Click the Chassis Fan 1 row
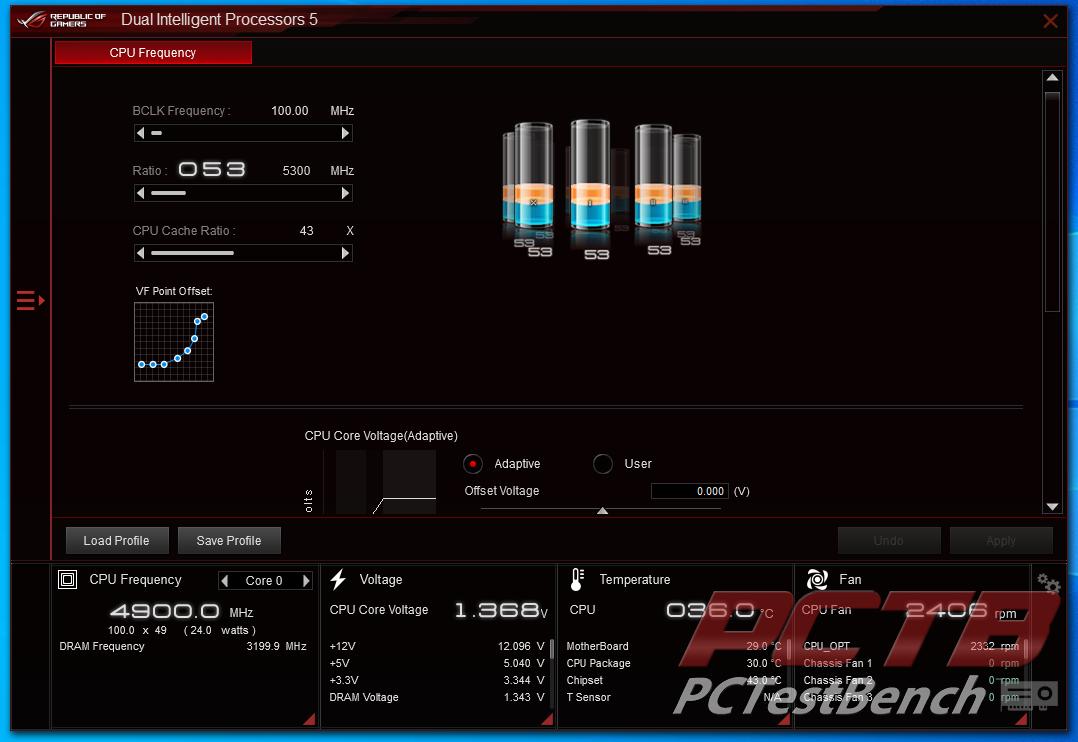Screen dimensions: 1078x742 pyautogui.click(x=911, y=664)
